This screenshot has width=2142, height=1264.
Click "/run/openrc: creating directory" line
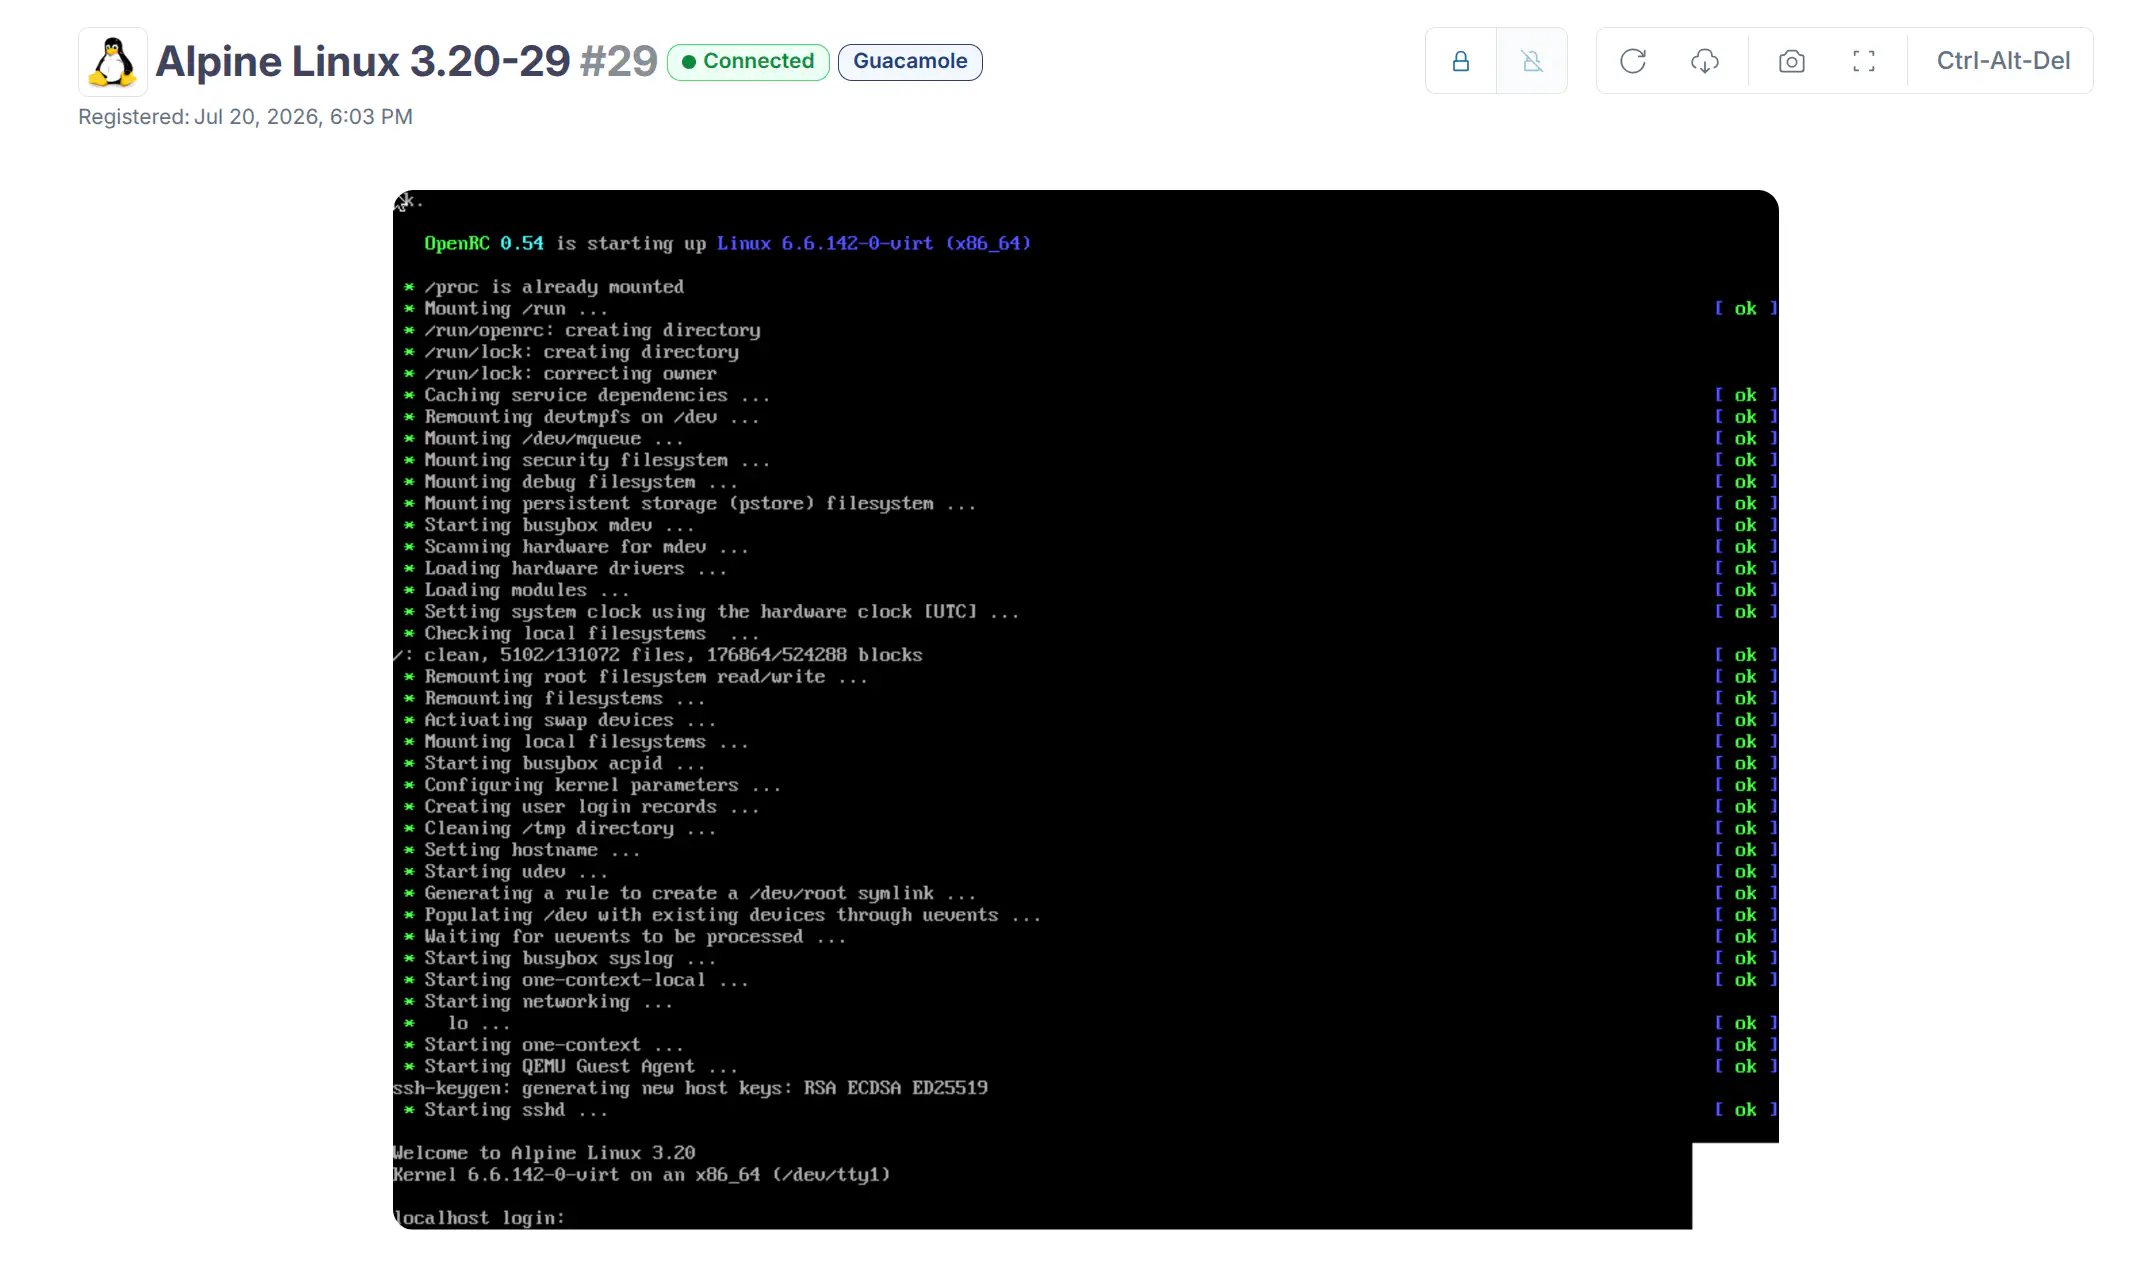(x=592, y=330)
